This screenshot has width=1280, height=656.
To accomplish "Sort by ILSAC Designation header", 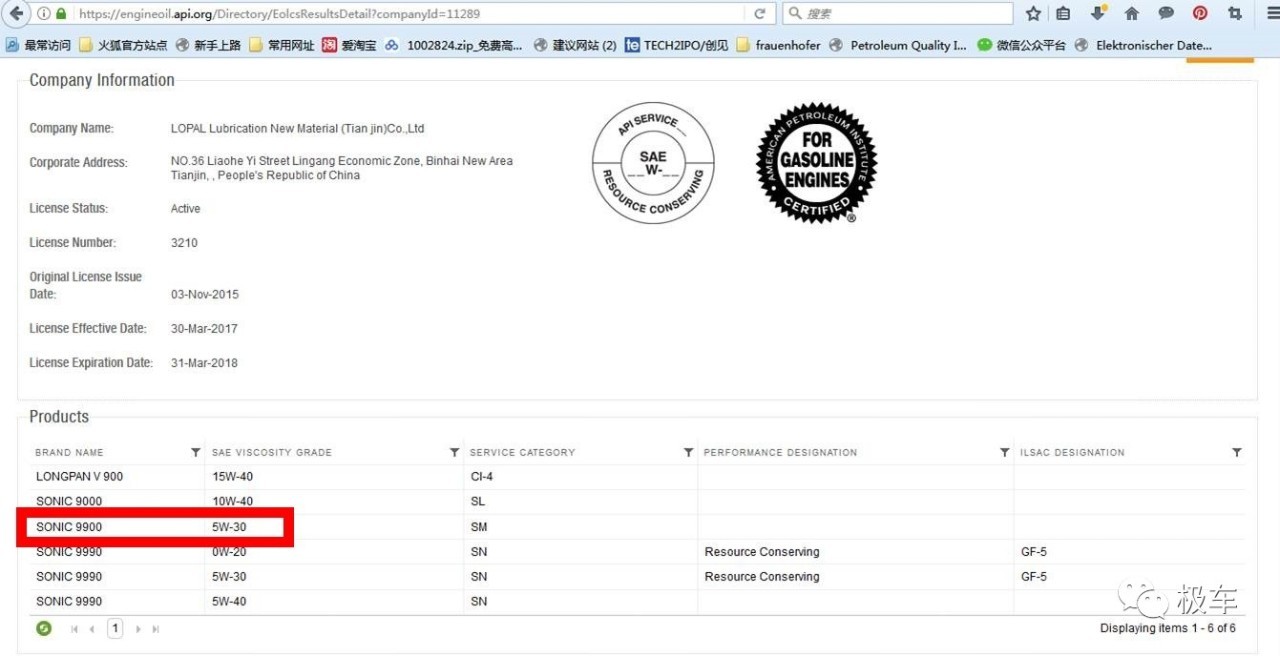I will 1073,453.
